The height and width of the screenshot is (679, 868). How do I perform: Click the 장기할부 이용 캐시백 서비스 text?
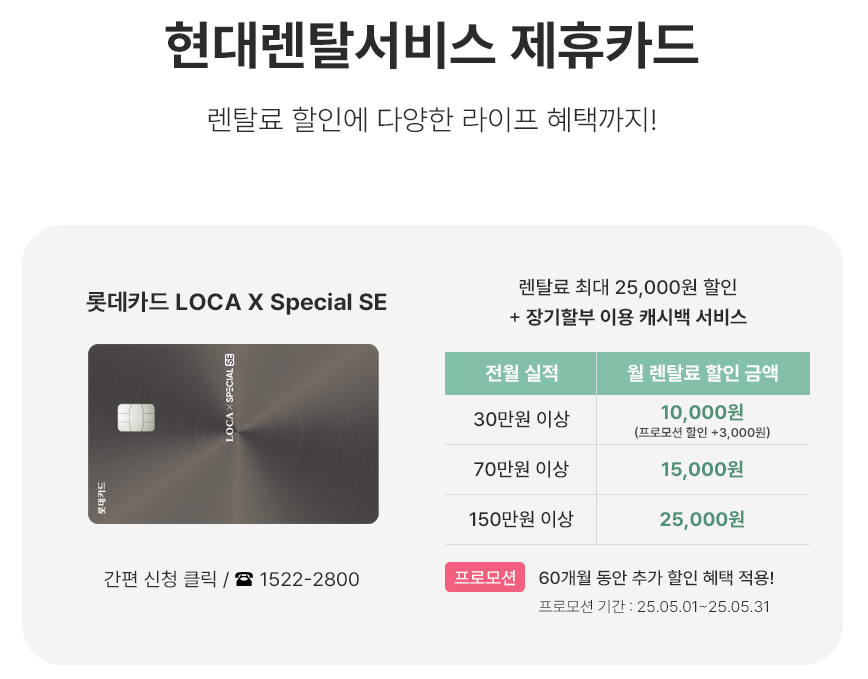[x=636, y=317]
